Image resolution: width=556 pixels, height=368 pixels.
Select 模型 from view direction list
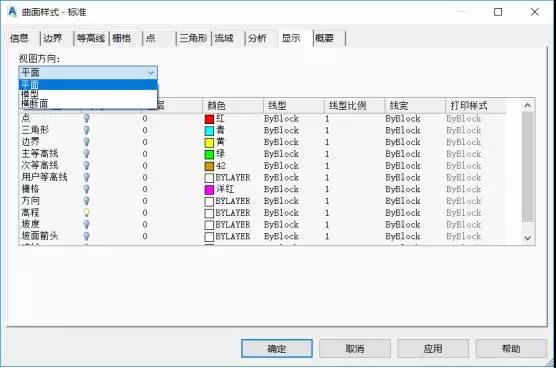(30, 94)
